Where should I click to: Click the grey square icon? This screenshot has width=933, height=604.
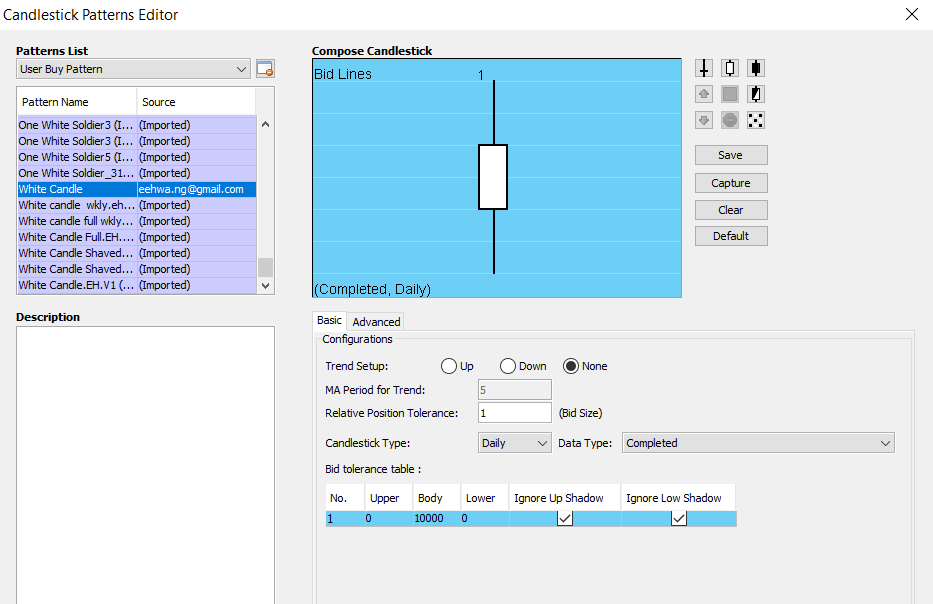pyautogui.click(x=730, y=94)
